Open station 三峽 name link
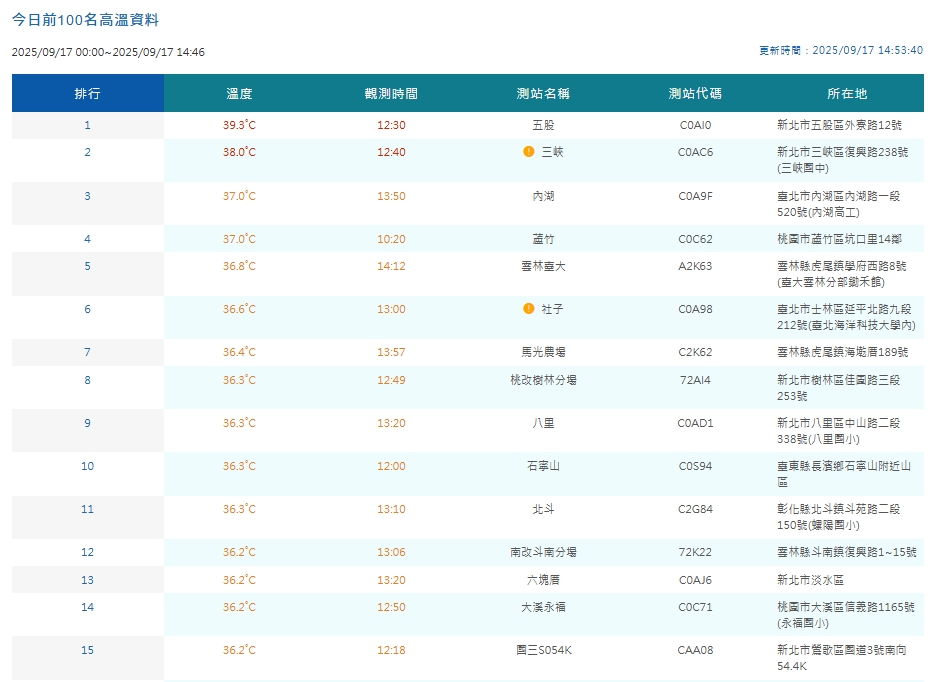 (552, 152)
